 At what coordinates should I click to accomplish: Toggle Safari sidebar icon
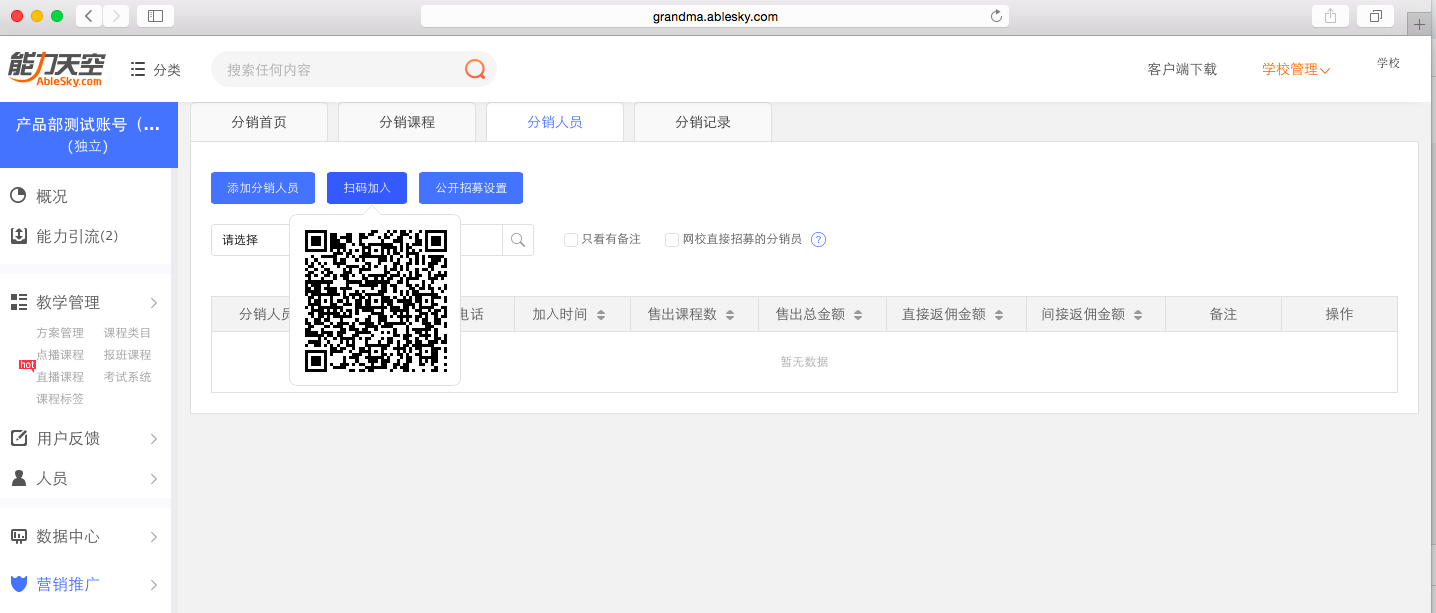pyautogui.click(x=155, y=16)
